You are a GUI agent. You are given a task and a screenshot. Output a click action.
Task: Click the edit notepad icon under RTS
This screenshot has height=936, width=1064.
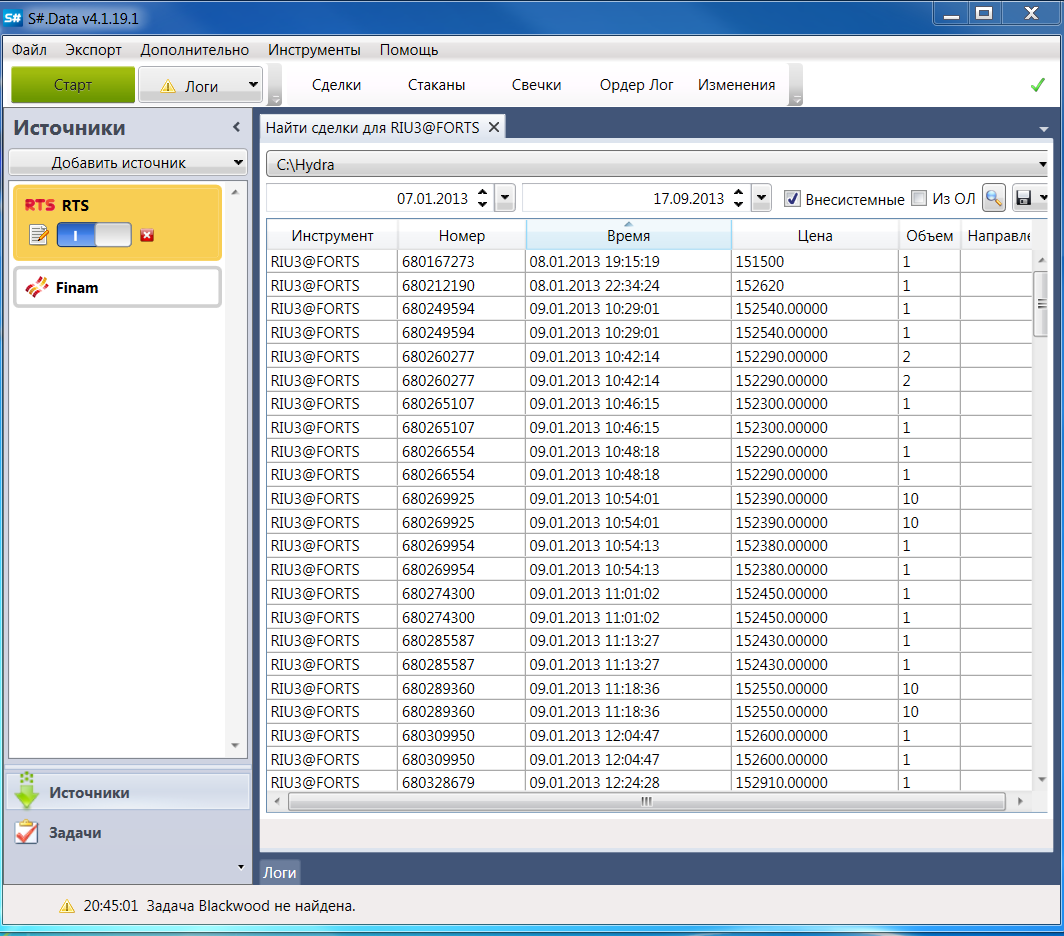[38, 235]
